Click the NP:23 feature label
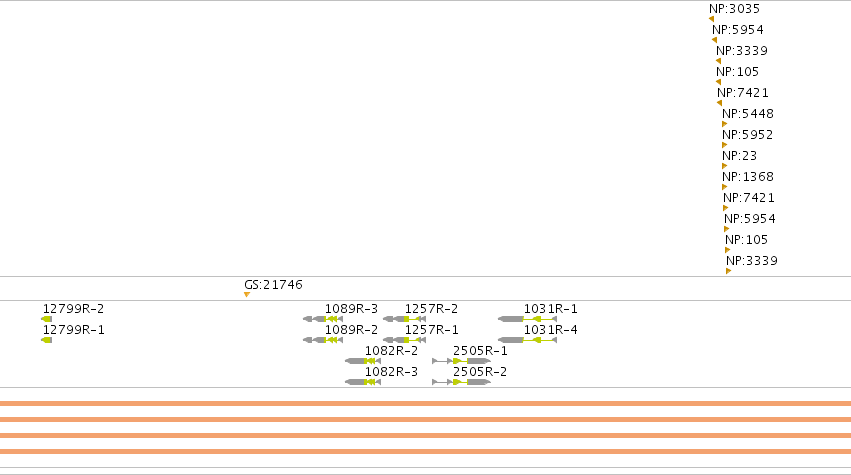The image size is (851, 475). tap(739, 156)
